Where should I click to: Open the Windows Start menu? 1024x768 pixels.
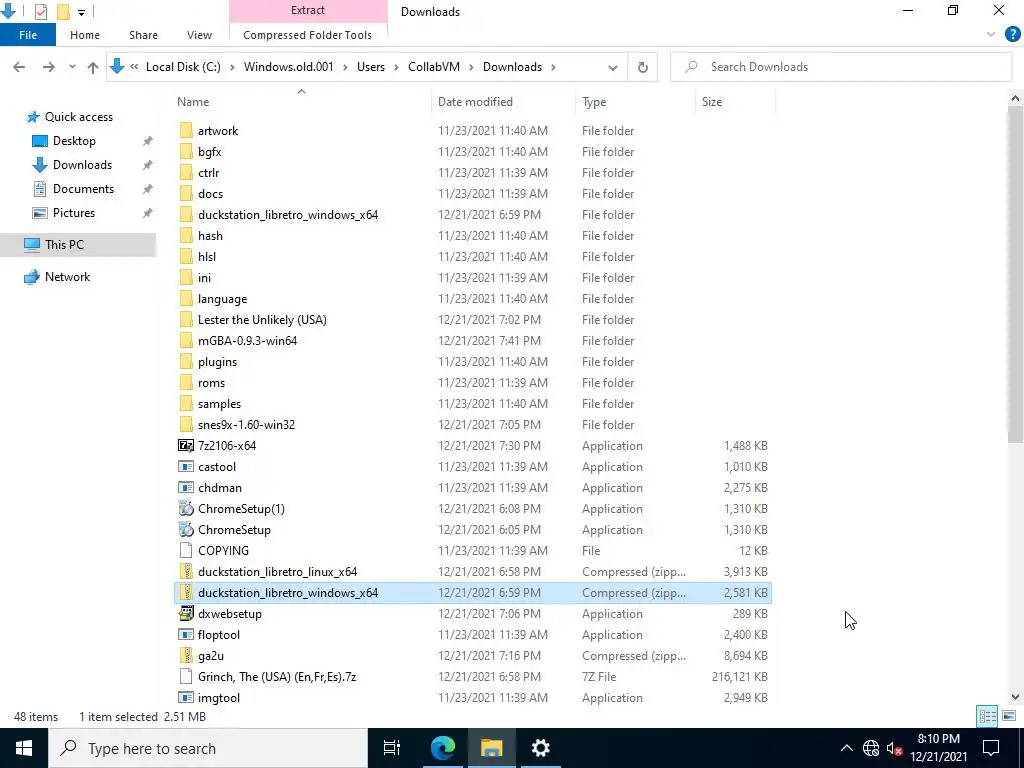tap(24, 748)
